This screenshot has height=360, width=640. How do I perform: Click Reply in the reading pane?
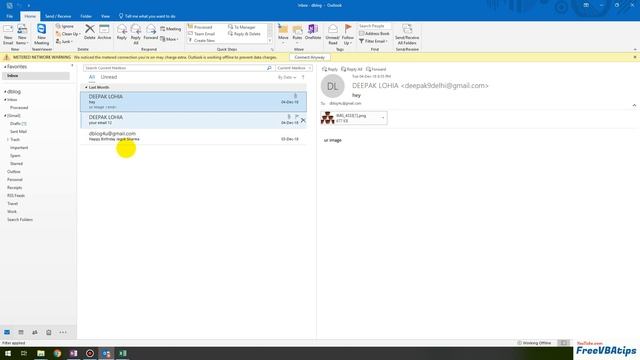click(330, 69)
